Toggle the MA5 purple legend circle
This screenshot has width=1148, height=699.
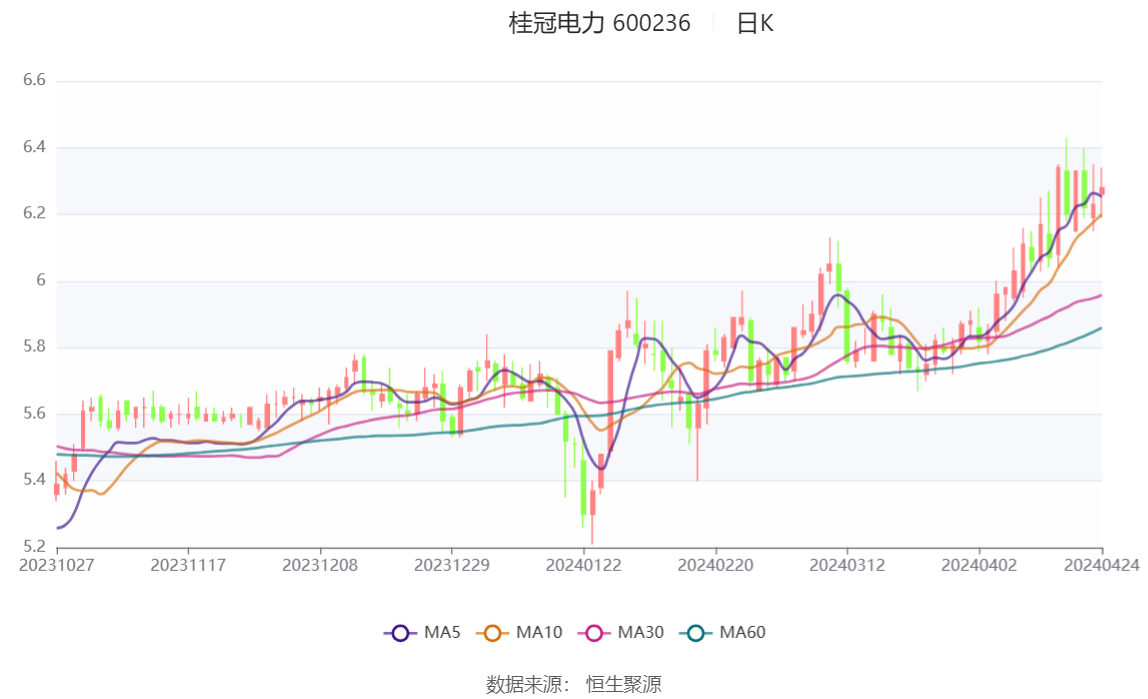coord(401,633)
